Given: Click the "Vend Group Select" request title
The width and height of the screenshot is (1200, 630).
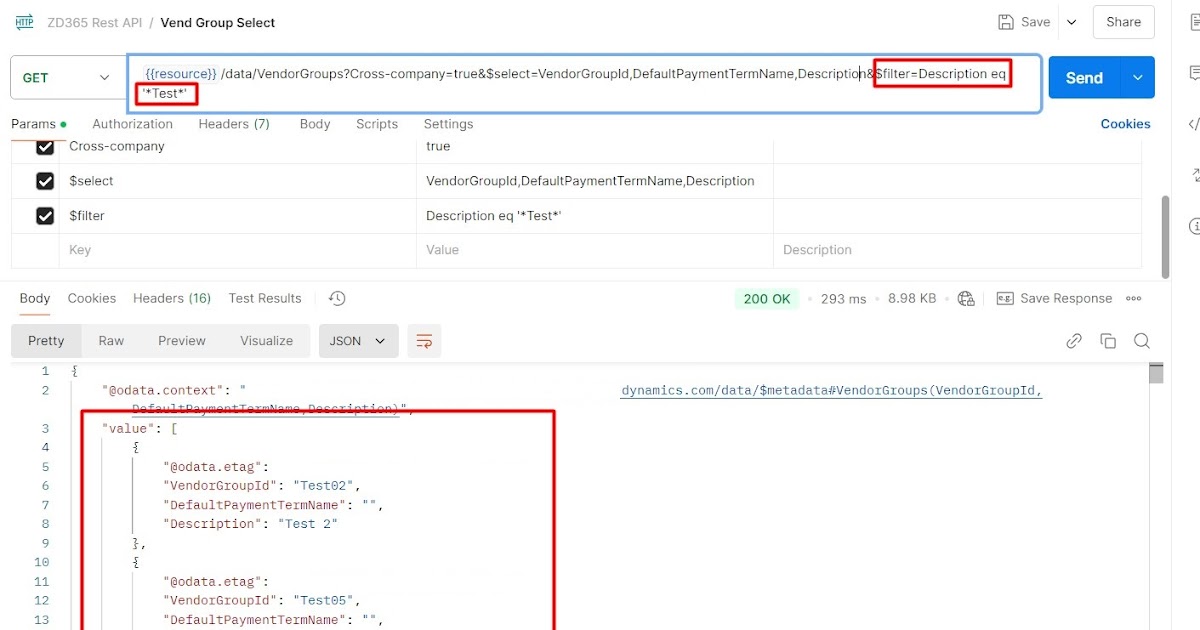Looking at the screenshot, I should coord(218,22).
